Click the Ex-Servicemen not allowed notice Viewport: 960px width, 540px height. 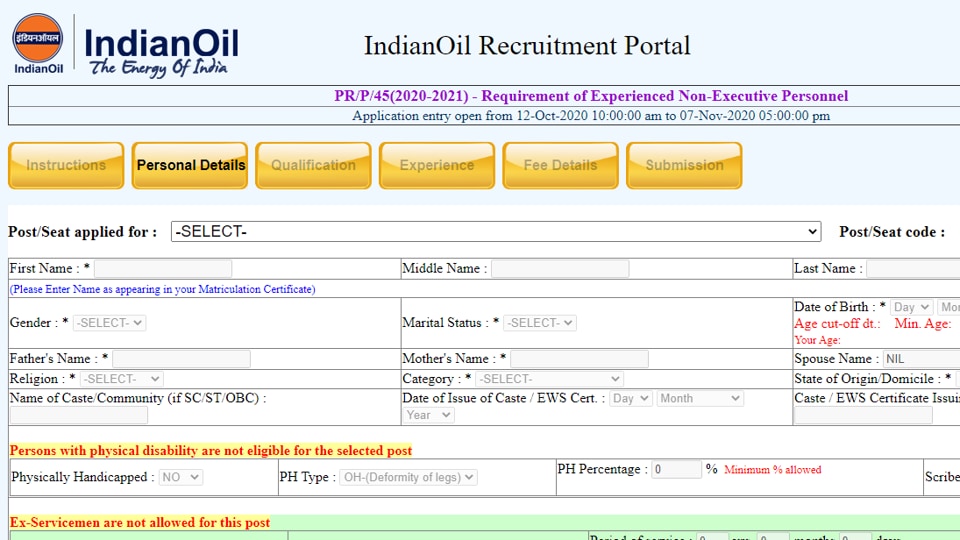pyautogui.click(x=140, y=522)
